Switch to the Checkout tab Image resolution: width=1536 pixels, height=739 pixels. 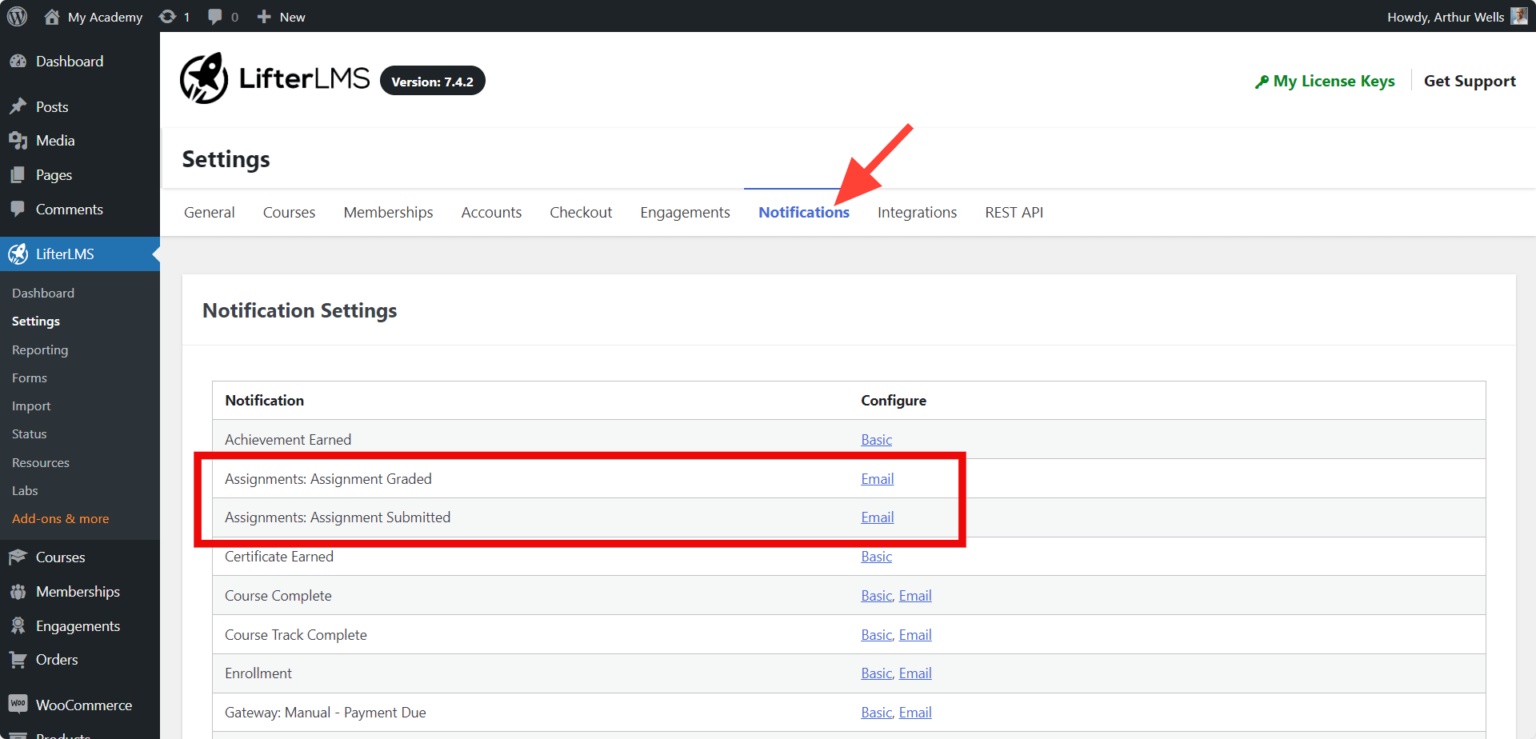pyautogui.click(x=581, y=212)
